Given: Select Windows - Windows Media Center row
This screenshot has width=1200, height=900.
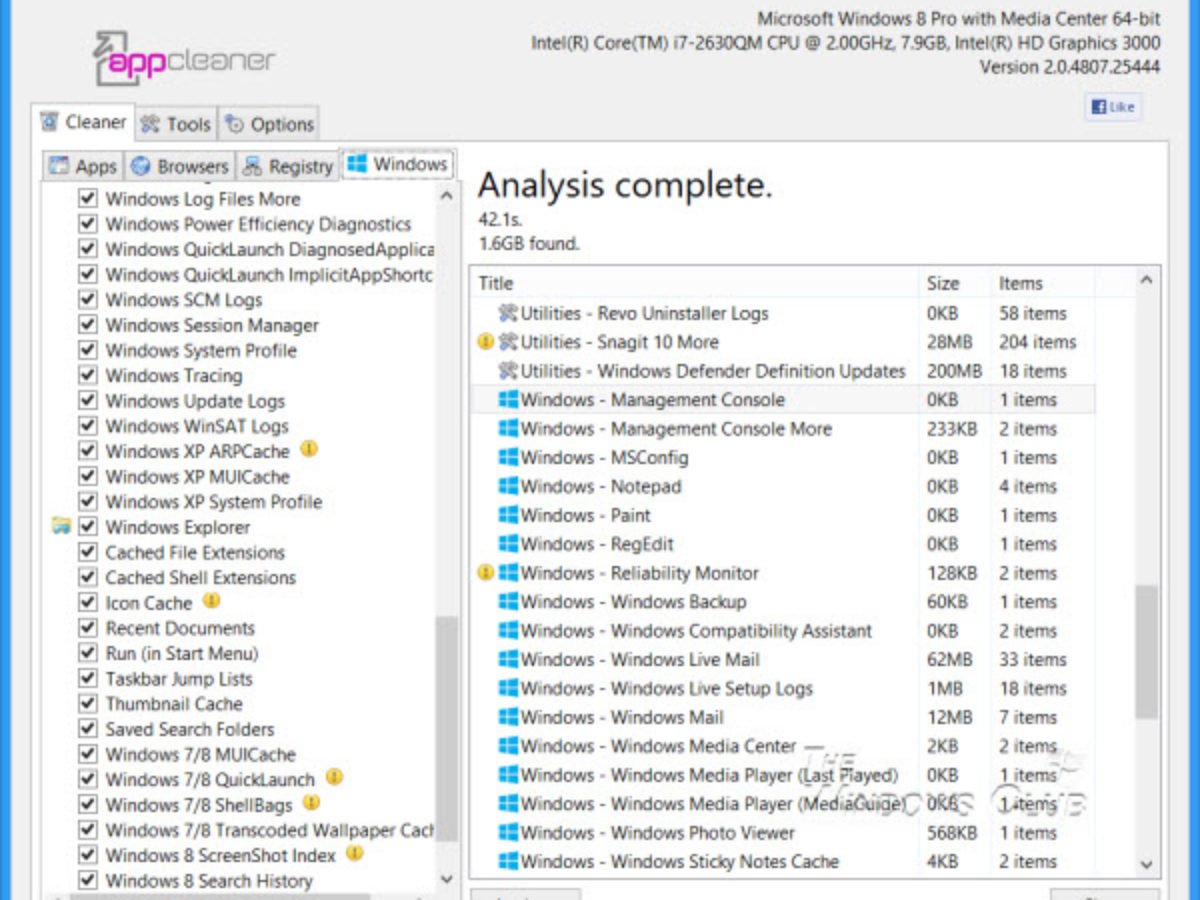Looking at the screenshot, I should tap(782, 746).
